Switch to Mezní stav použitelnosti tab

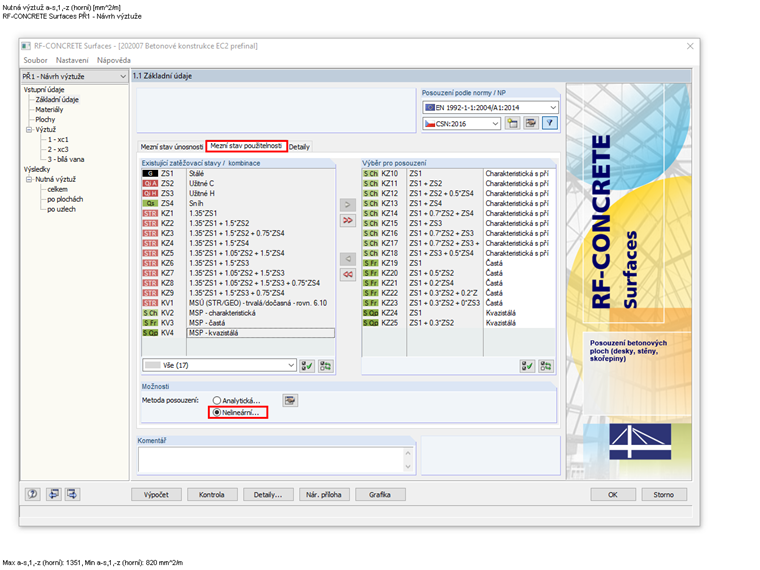point(246,146)
